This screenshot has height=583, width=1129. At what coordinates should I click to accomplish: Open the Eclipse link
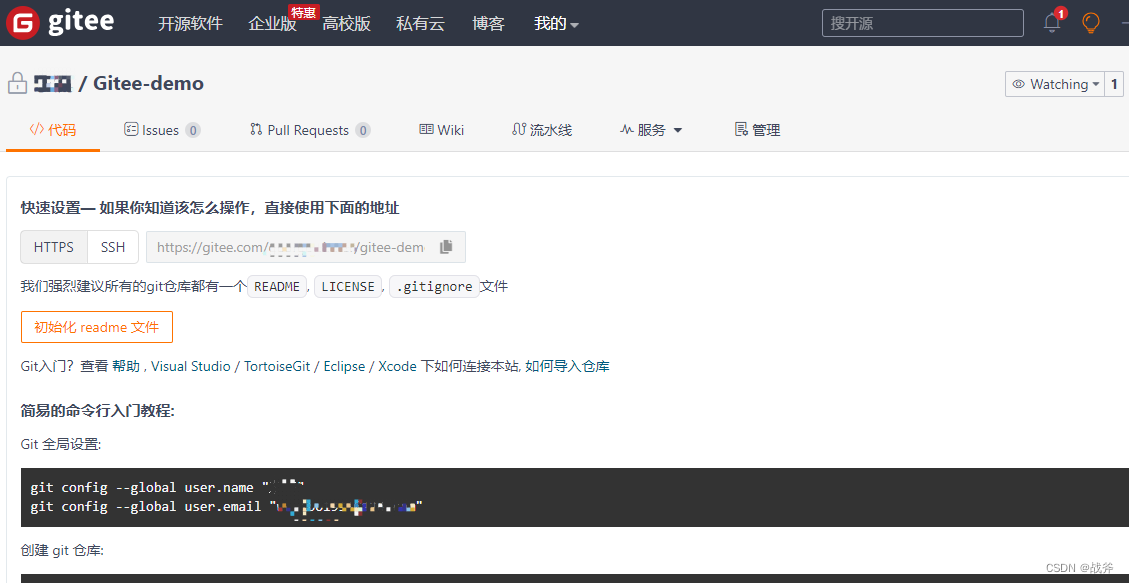tap(344, 366)
